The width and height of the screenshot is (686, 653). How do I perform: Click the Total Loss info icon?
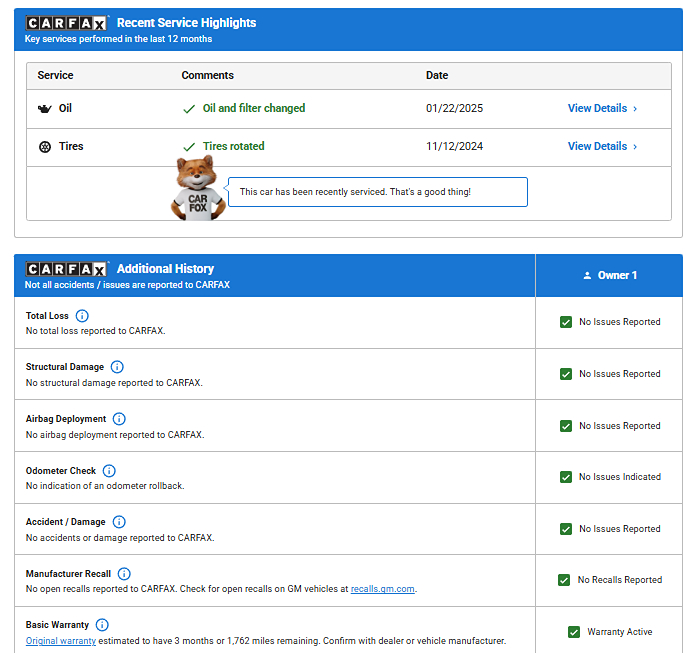coord(82,316)
